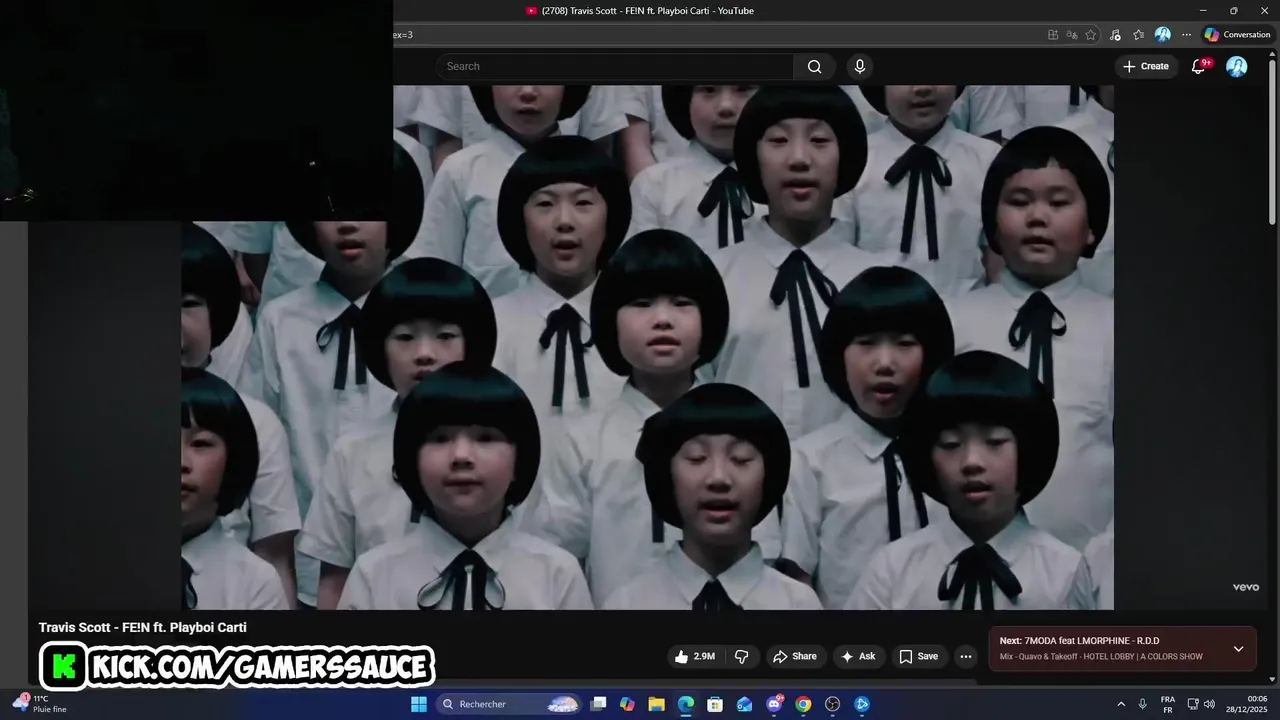Open Google Chrome from the taskbar
Viewport: 1280px width, 720px height.
[x=803, y=704]
